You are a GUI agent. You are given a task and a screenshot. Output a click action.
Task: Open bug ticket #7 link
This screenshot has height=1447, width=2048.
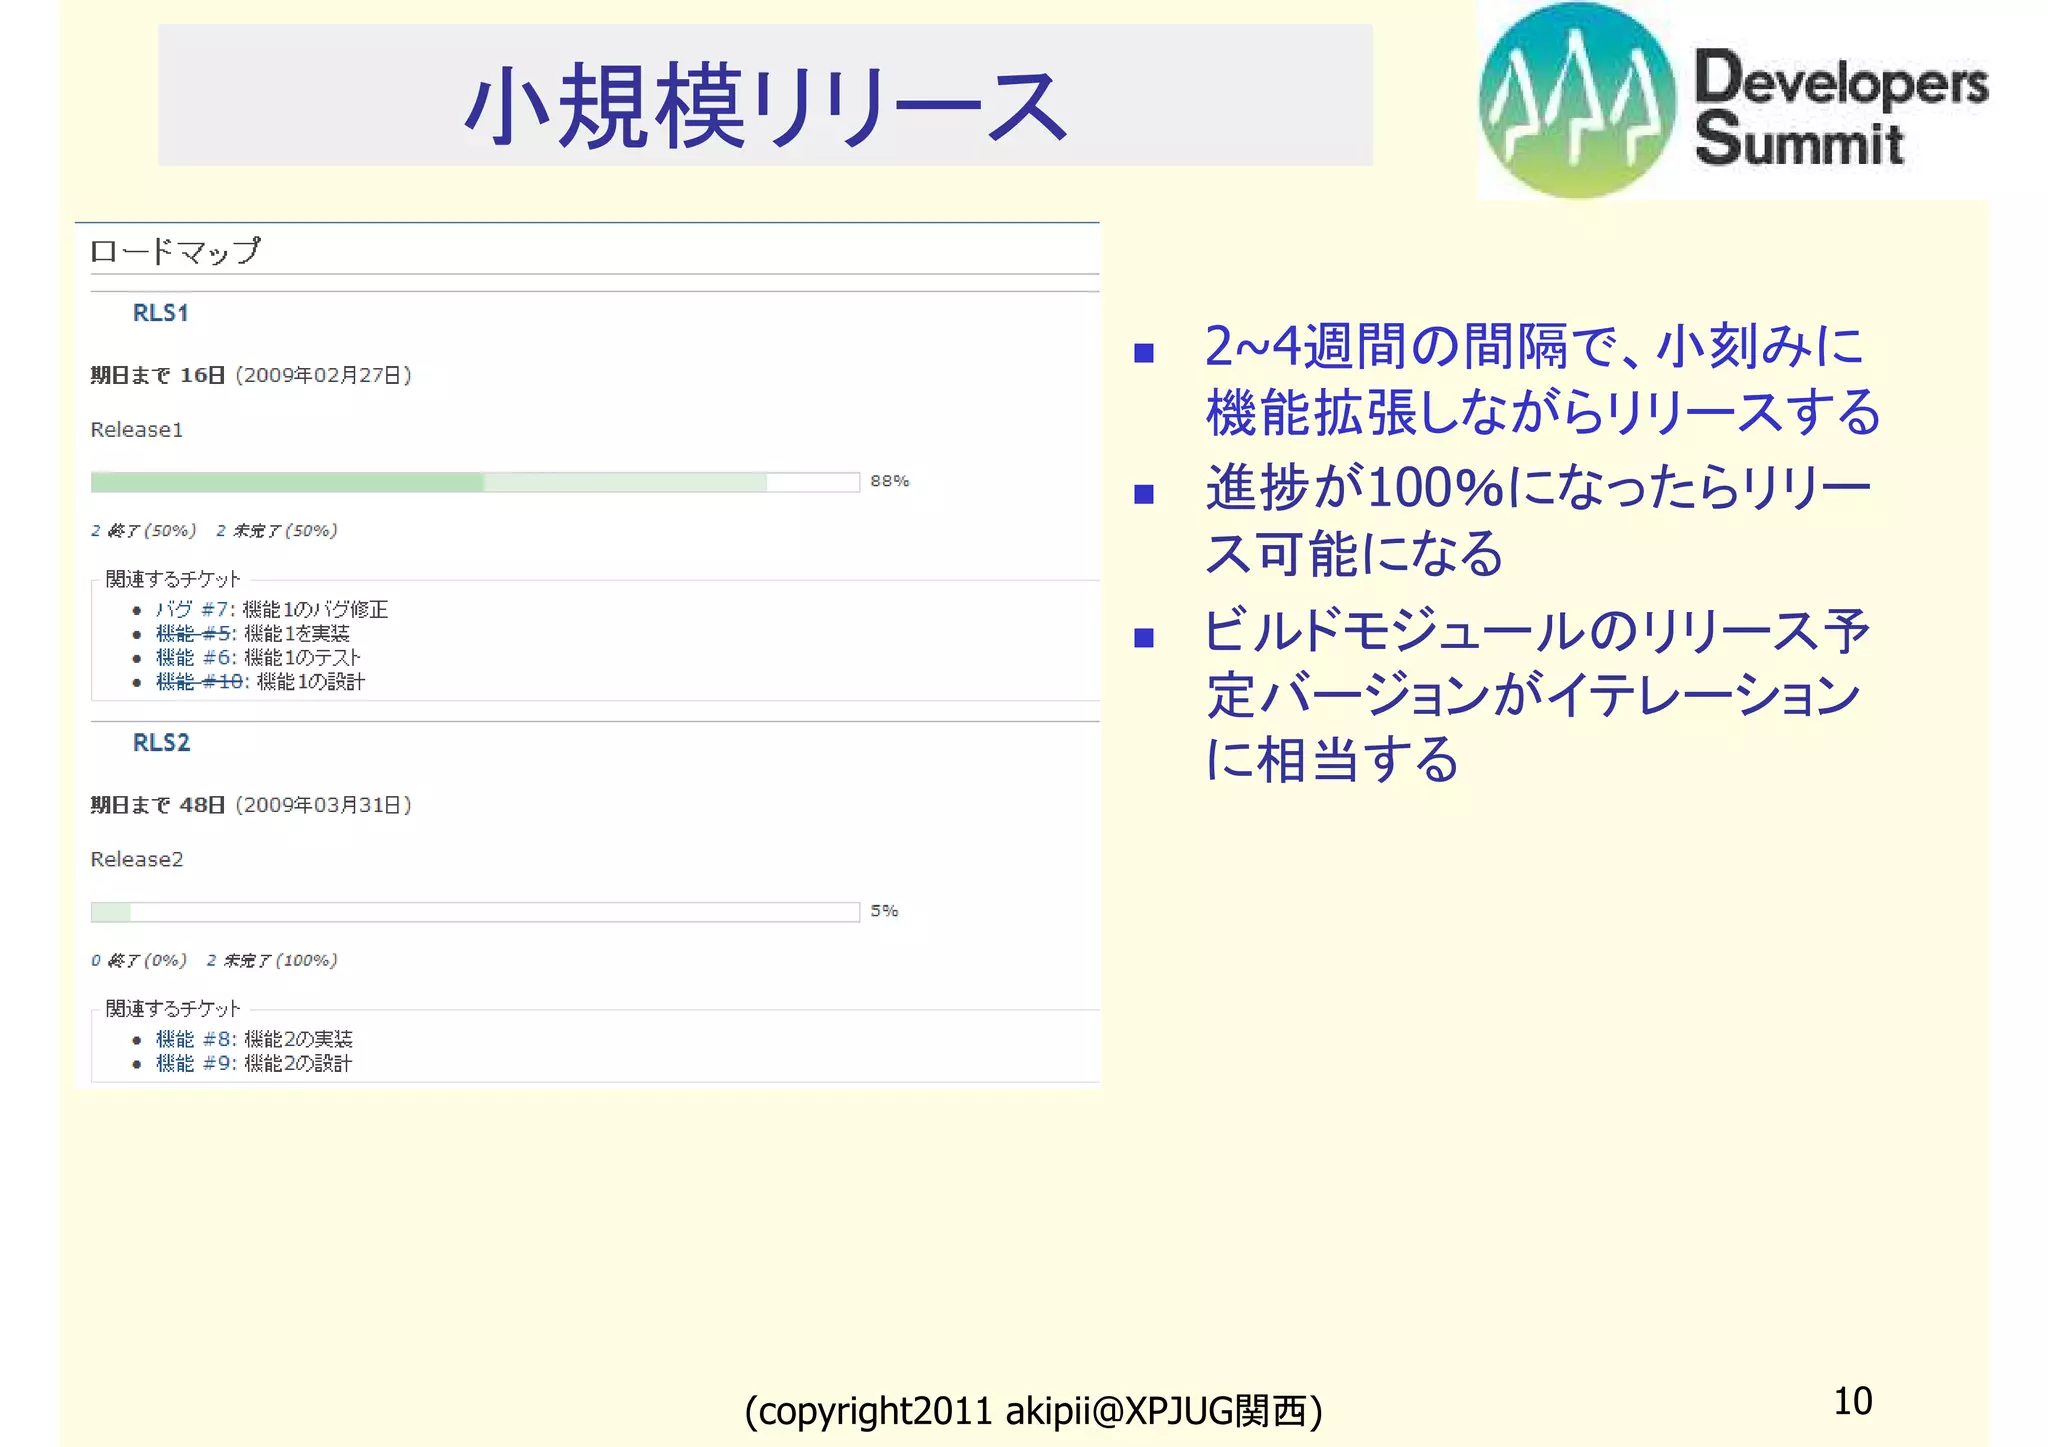point(195,609)
